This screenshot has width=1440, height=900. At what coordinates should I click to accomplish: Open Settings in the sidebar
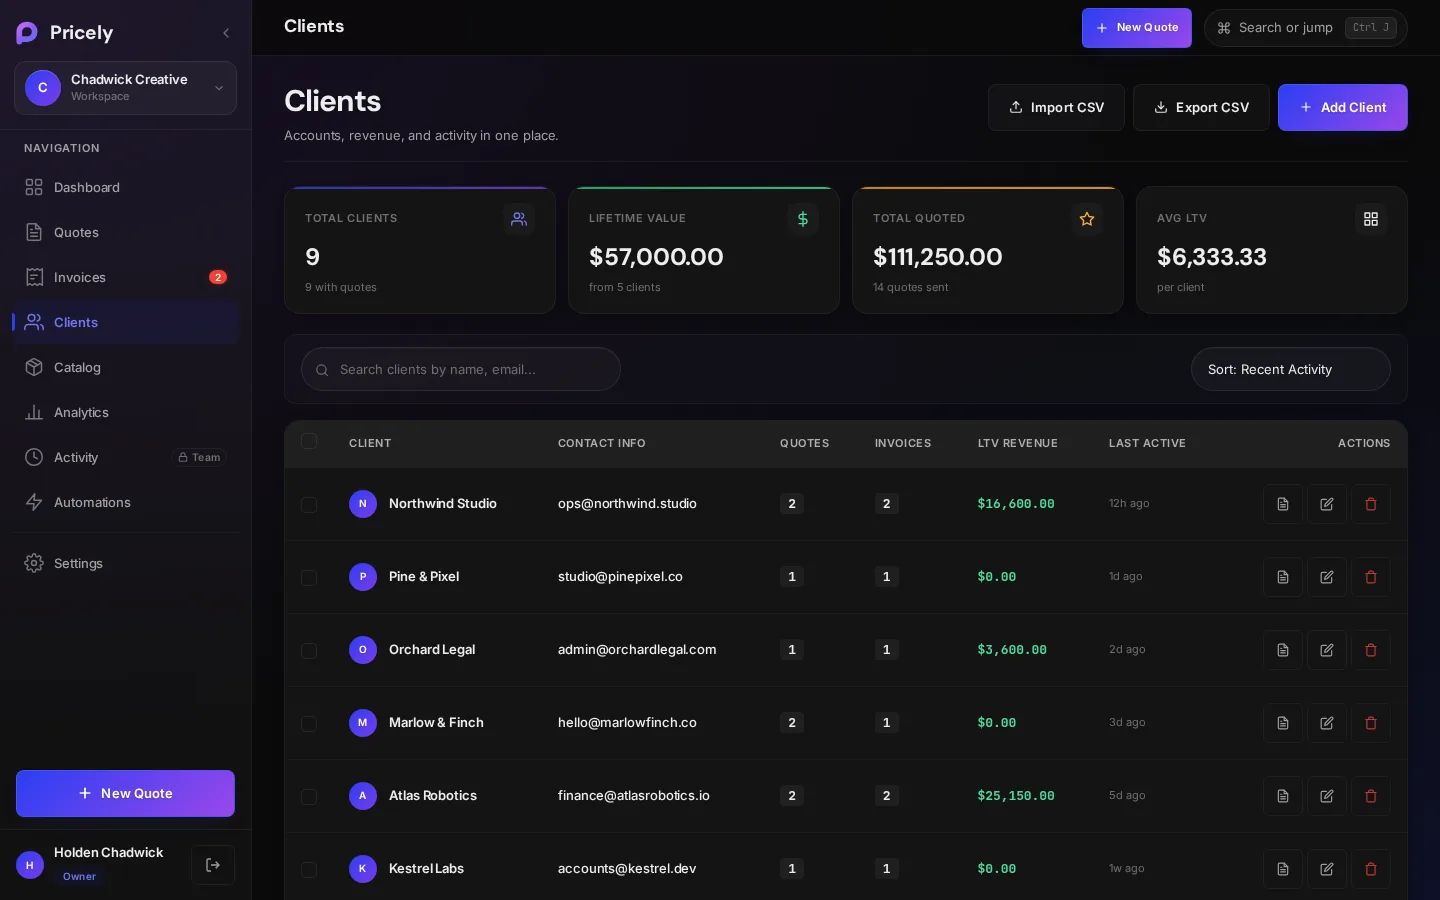coord(125,563)
